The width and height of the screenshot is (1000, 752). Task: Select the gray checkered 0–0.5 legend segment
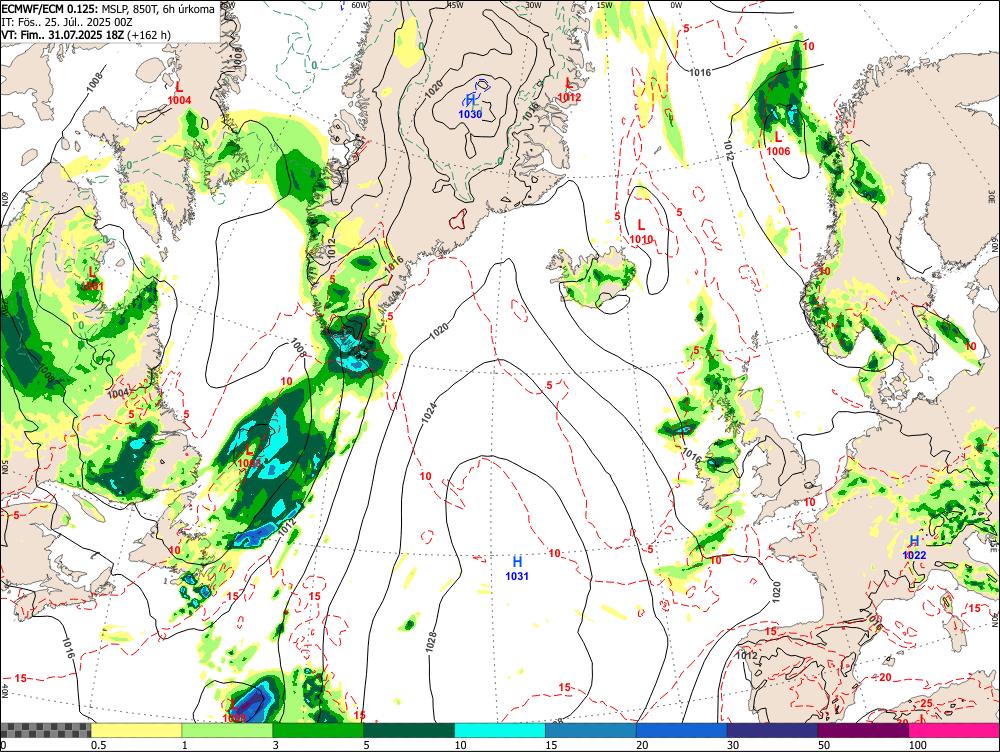pos(45,730)
